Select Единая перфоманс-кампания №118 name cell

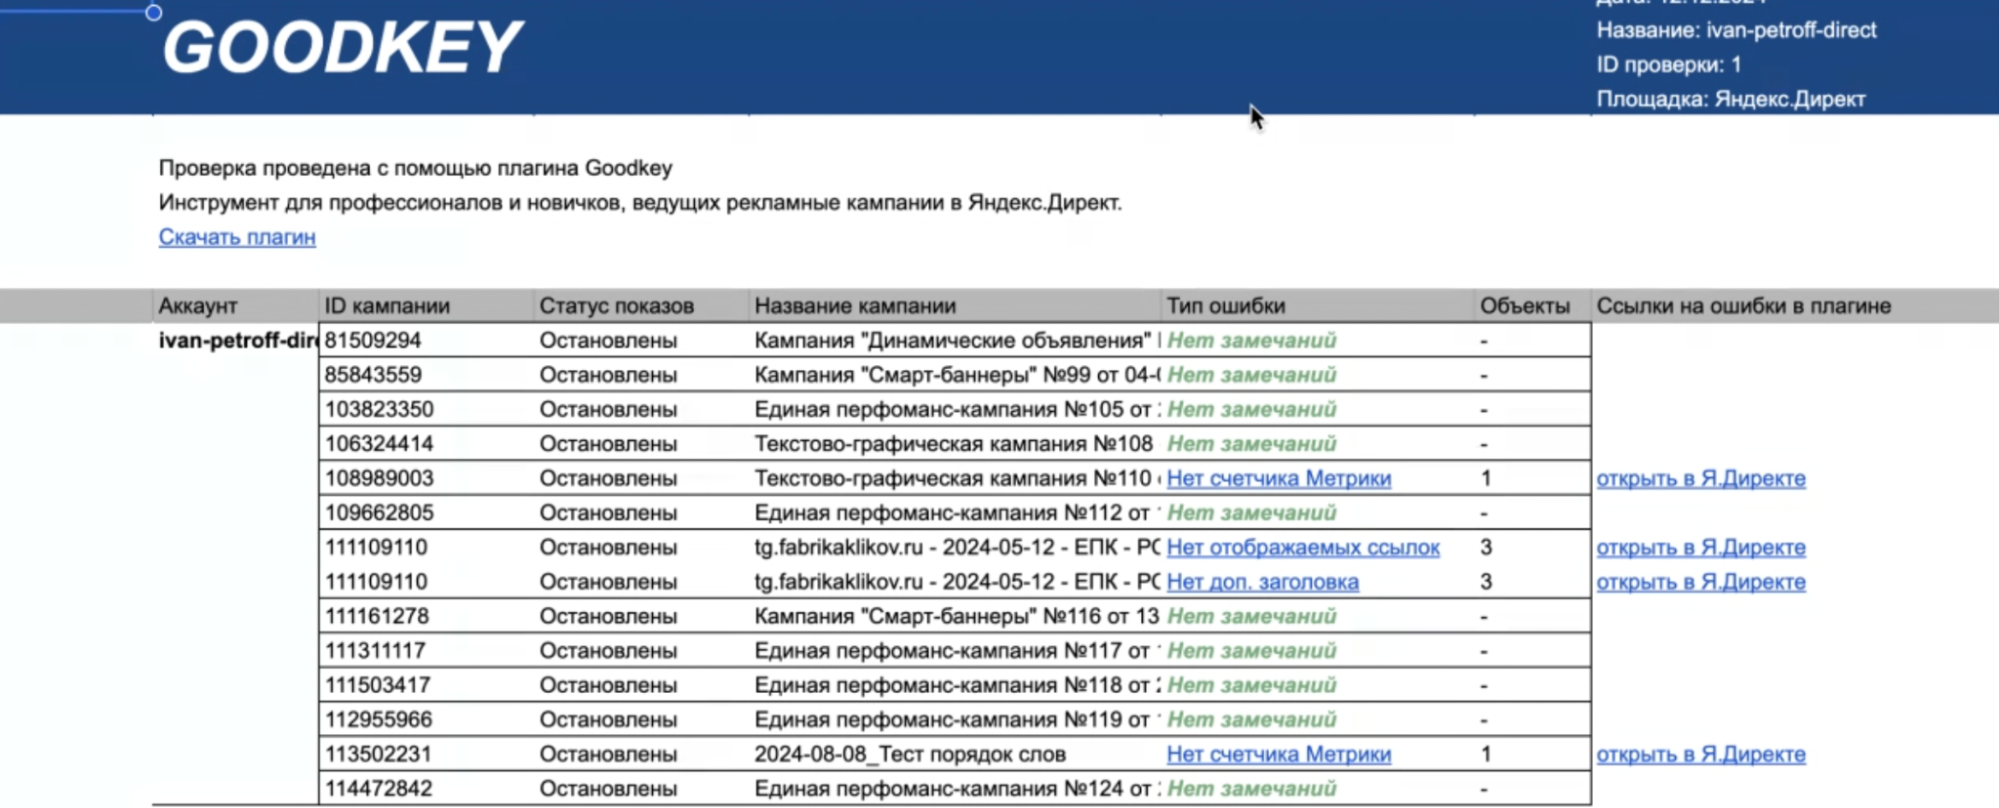pos(957,685)
